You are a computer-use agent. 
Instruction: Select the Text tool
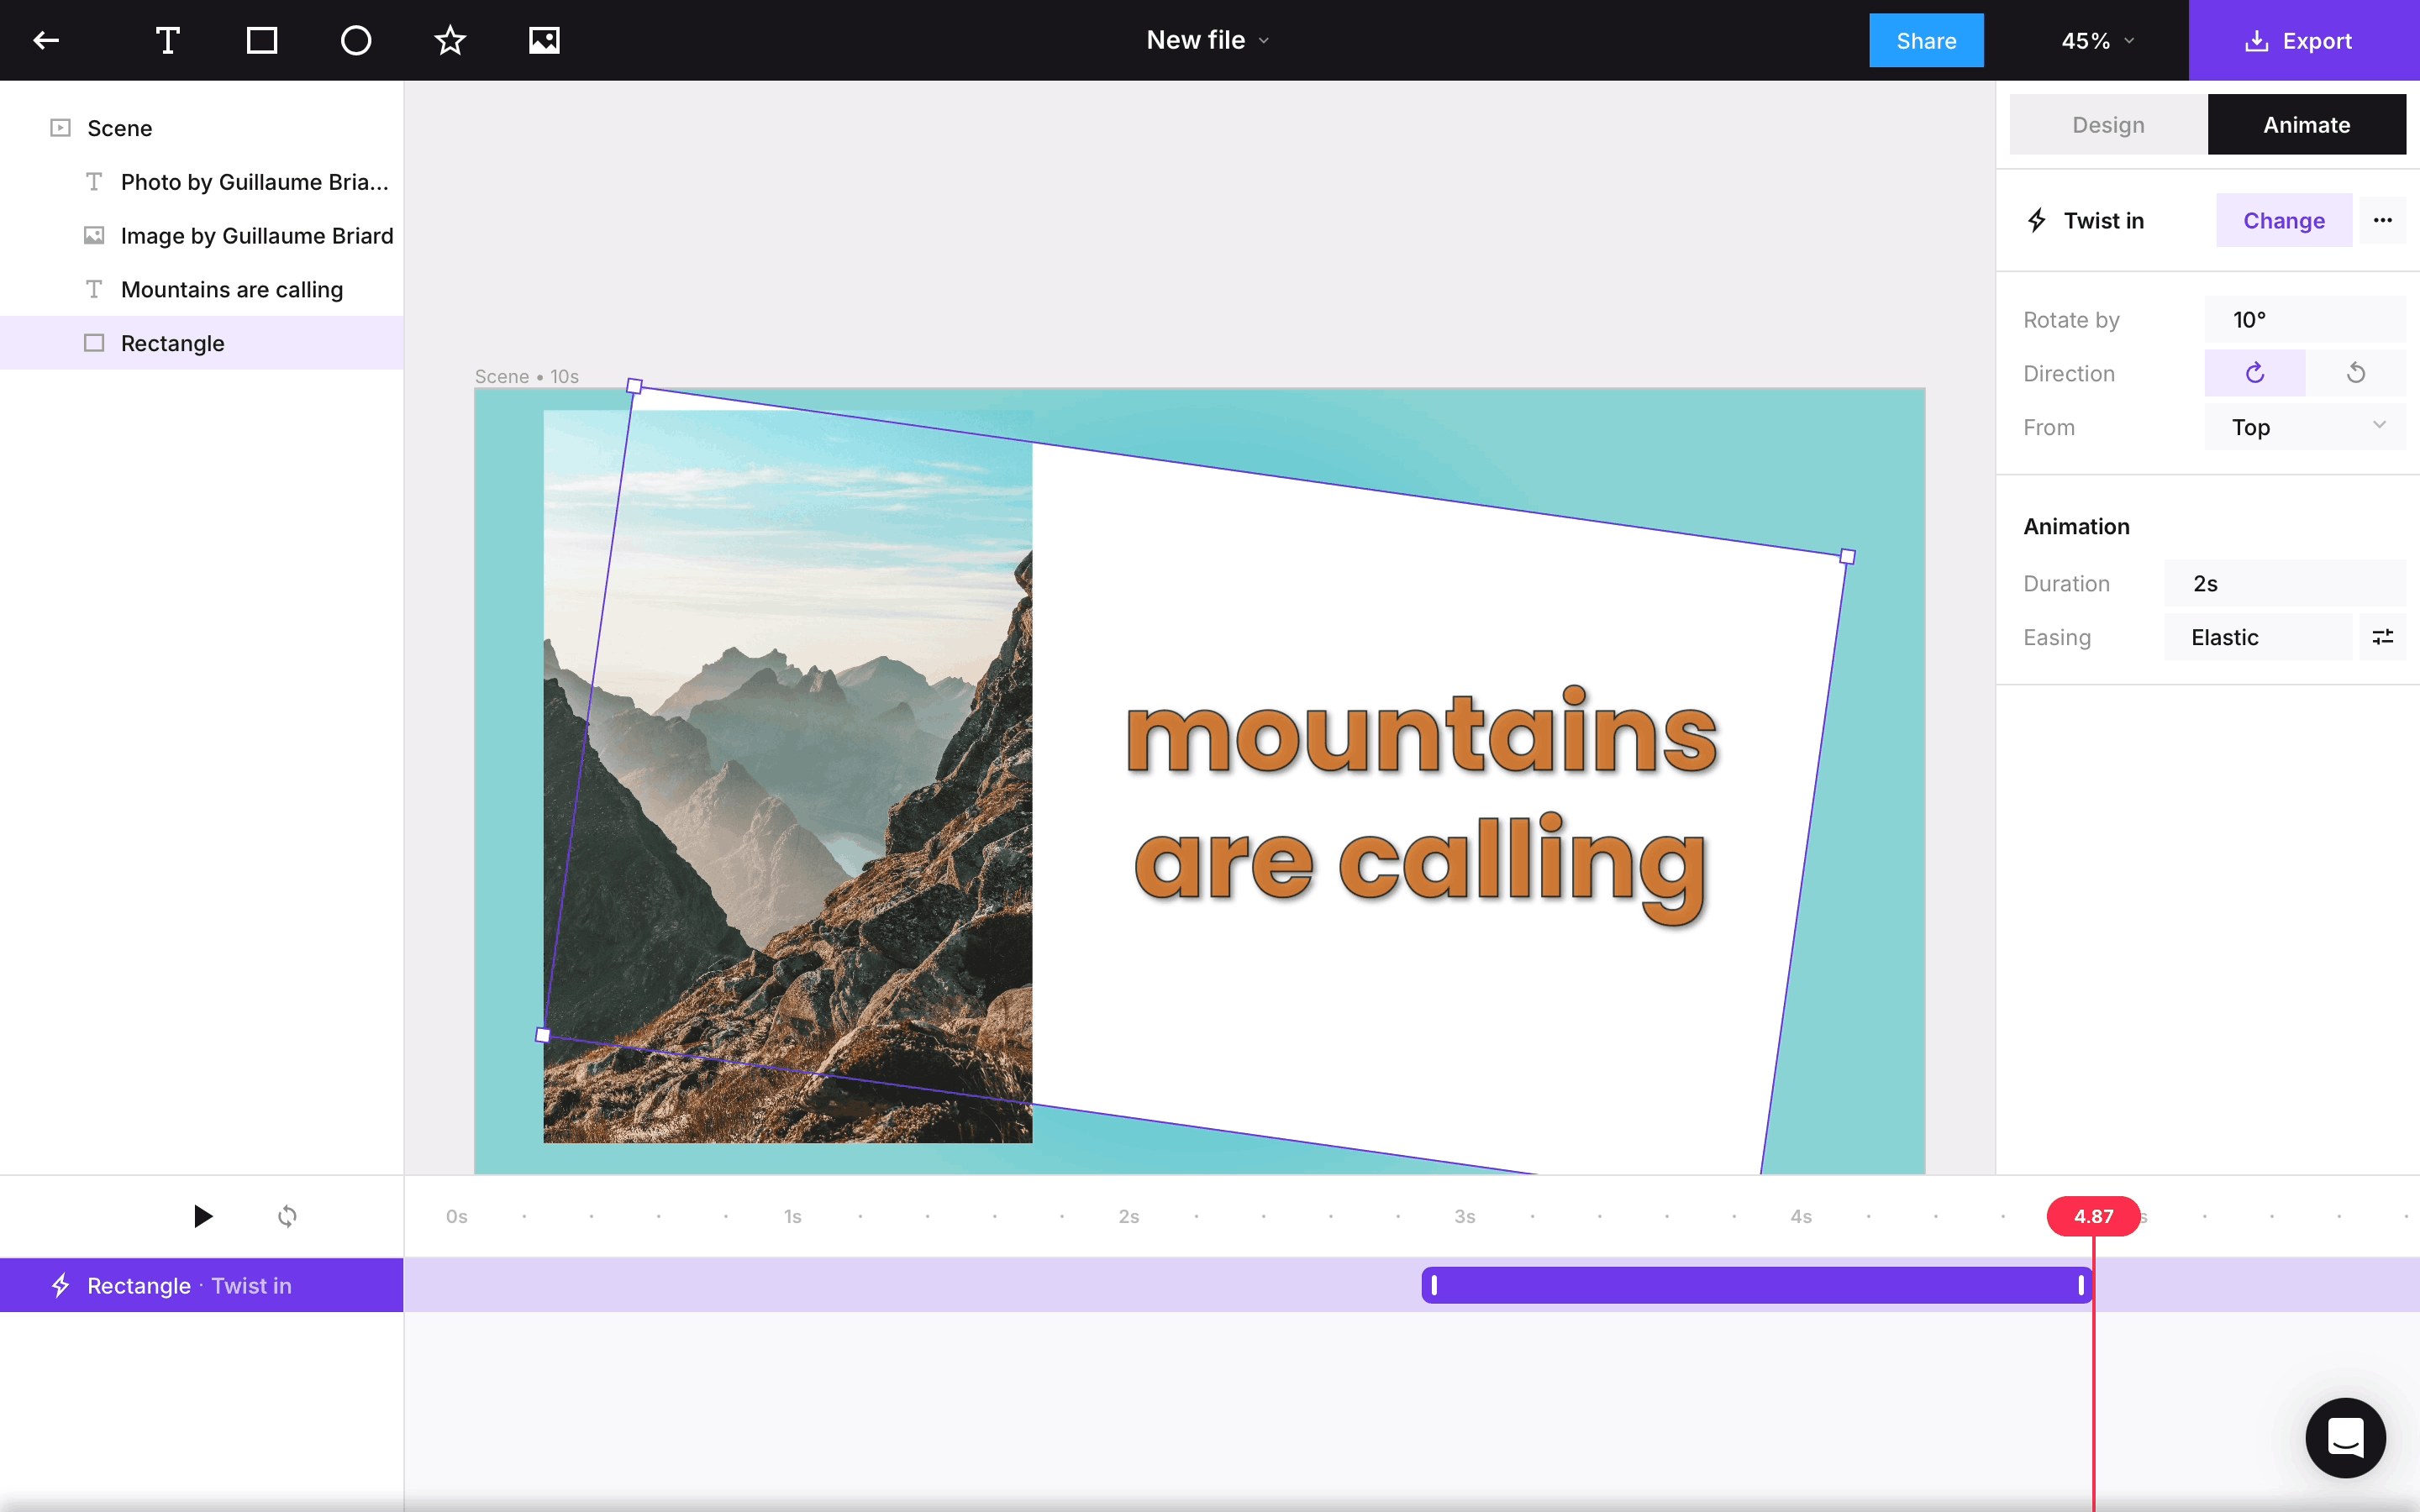click(168, 41)
